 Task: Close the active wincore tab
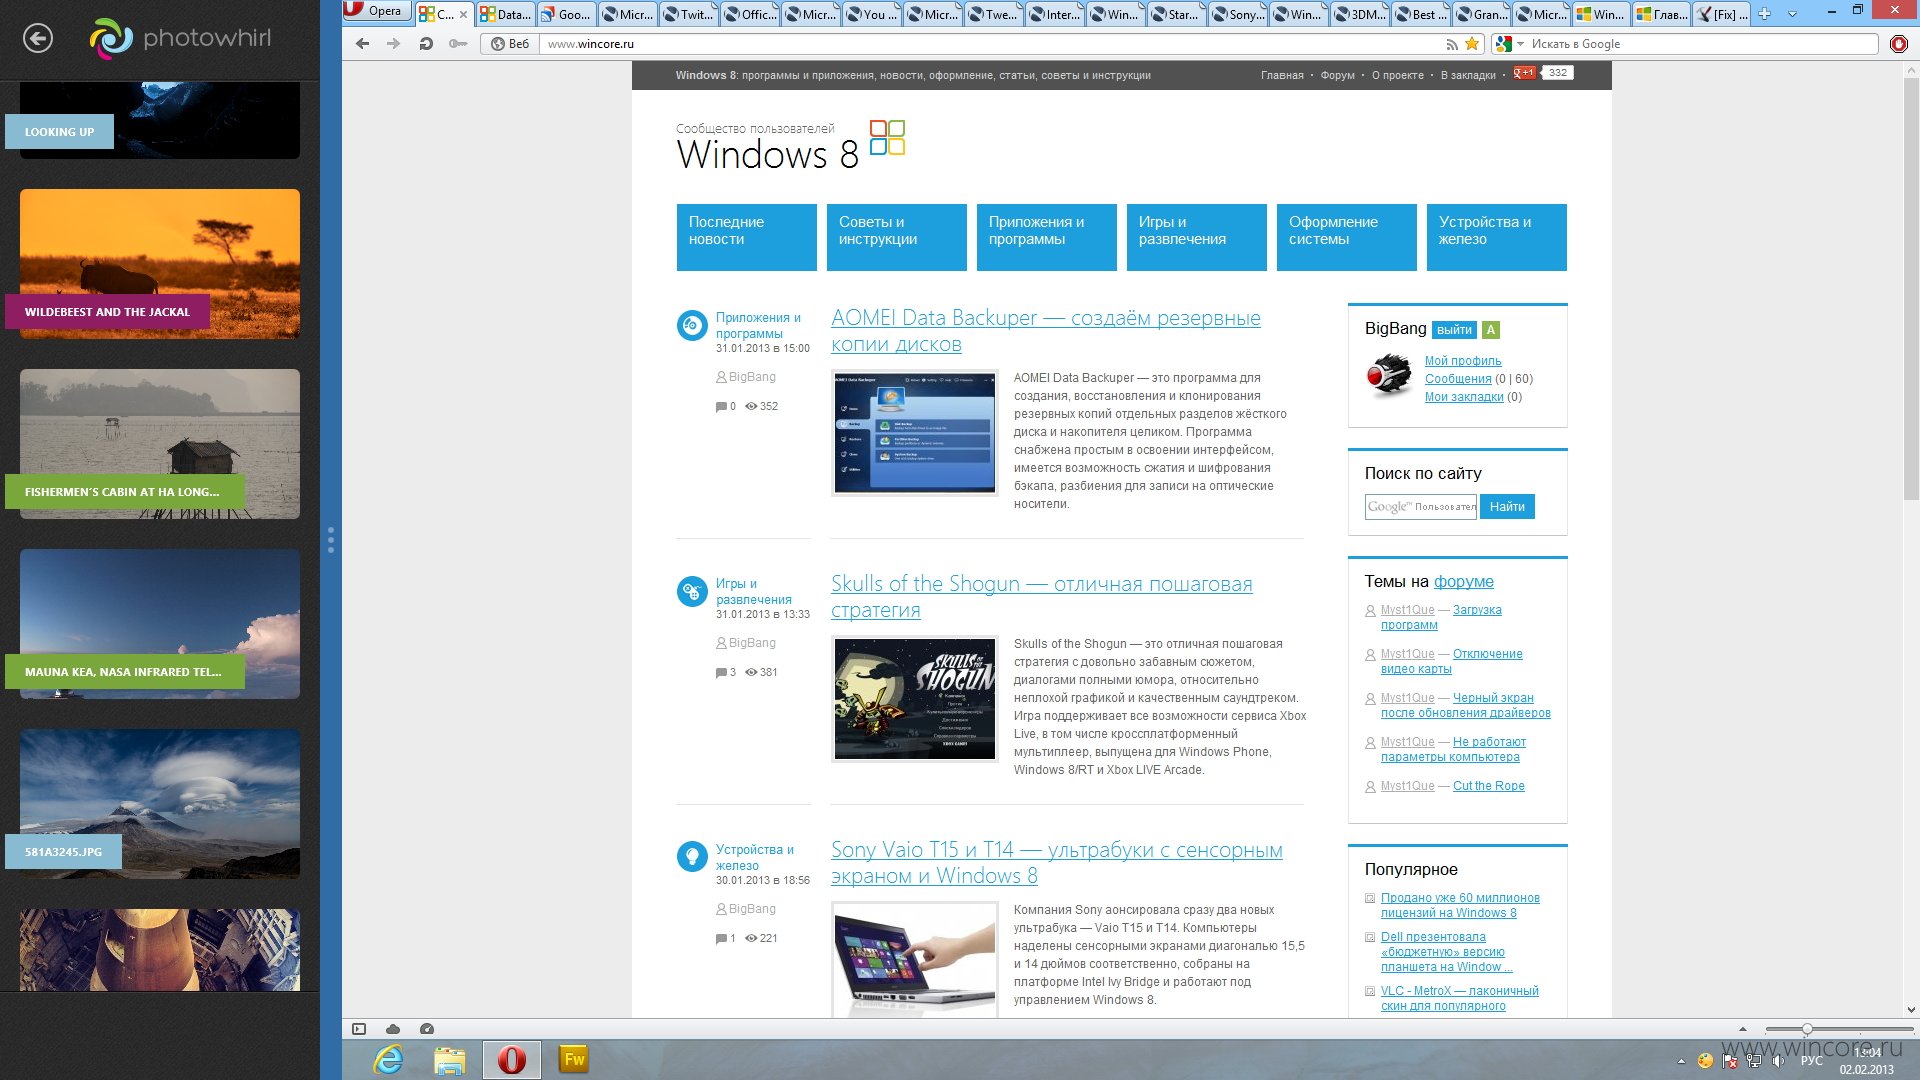tap(463, 14)
